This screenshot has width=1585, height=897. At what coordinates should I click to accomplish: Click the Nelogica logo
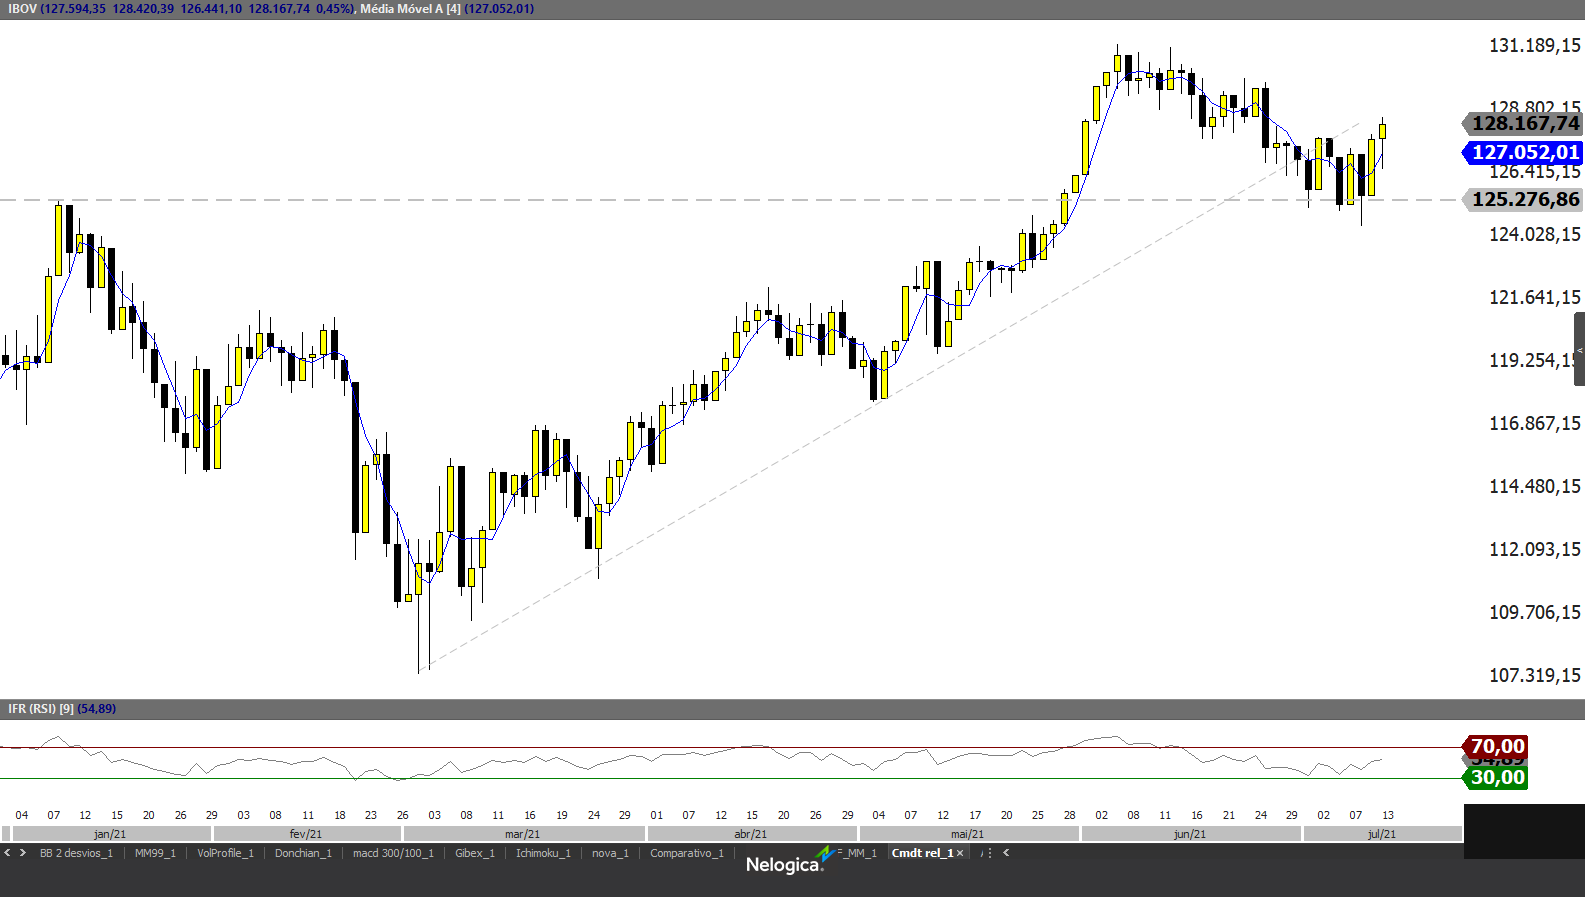pyautogui.click(x=785, y=864)
